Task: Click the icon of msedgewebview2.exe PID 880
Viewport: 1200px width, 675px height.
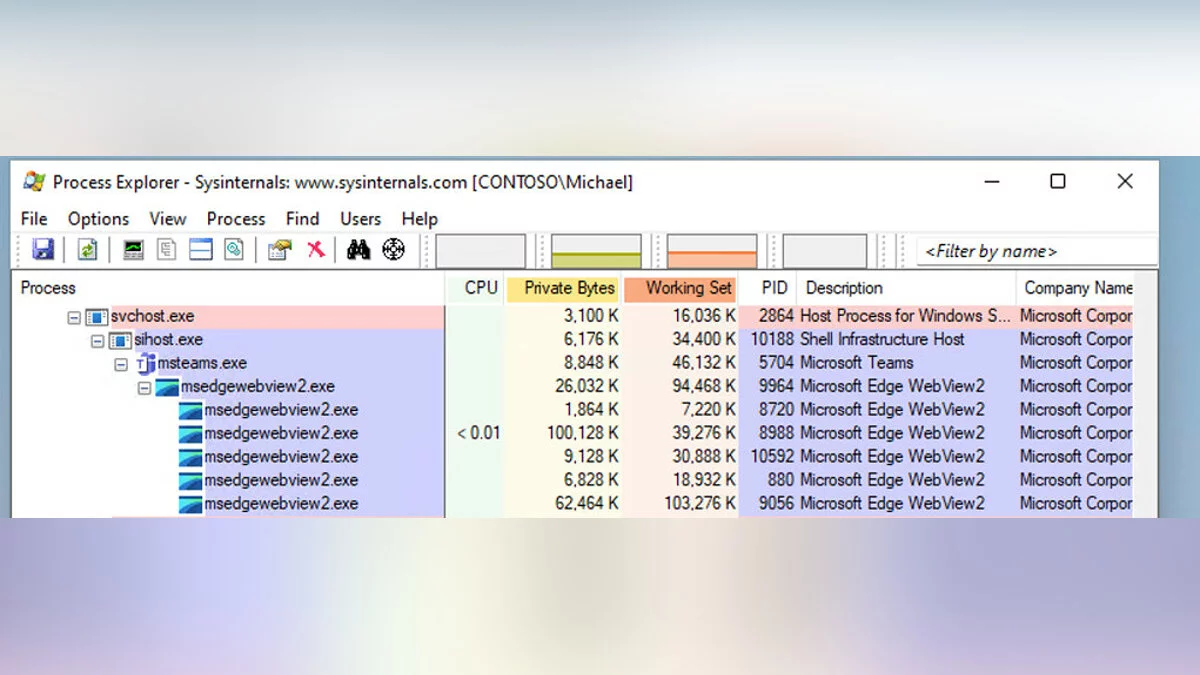Action: pos(191,480)
